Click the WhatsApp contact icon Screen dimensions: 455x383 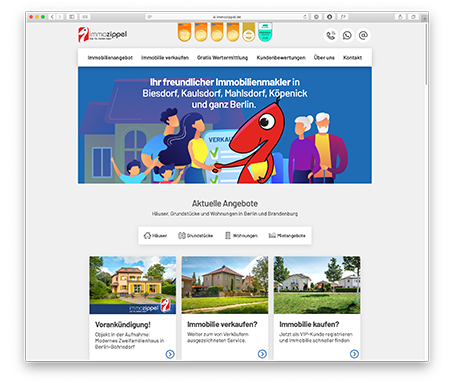[x=347, y=35]
